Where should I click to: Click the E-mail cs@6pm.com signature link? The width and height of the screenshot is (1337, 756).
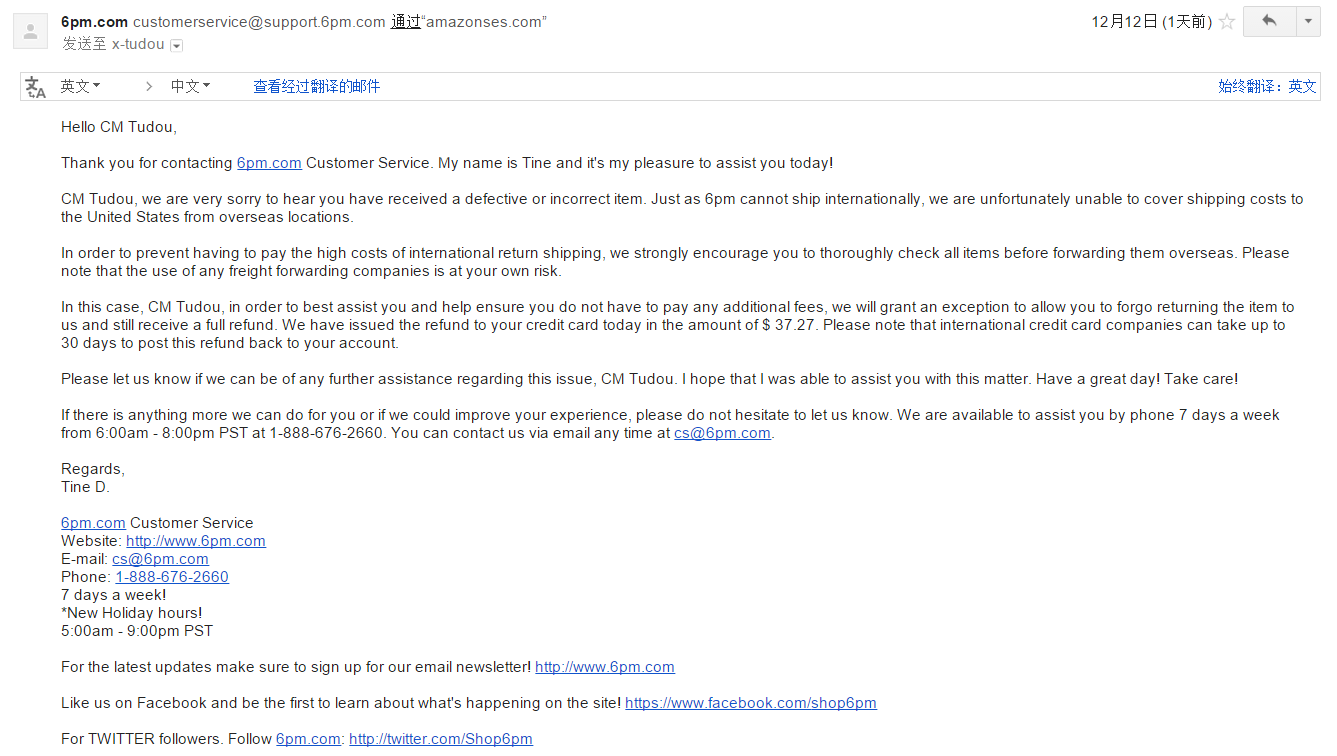pos(160,559)
